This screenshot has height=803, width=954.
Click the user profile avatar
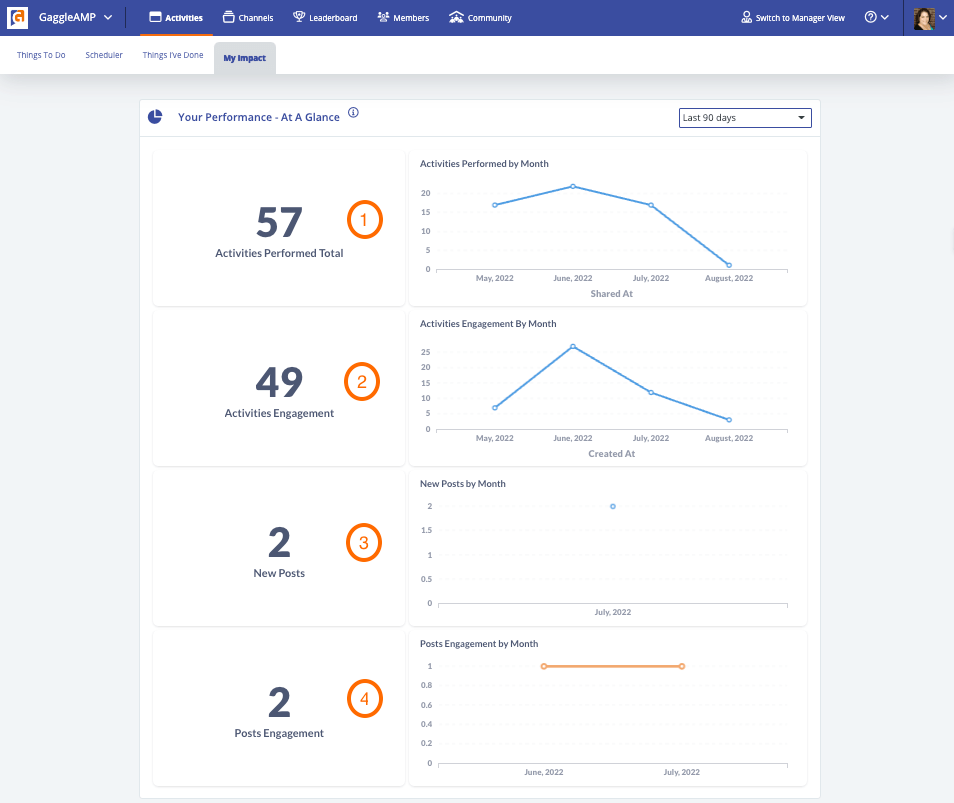(924, 18)
